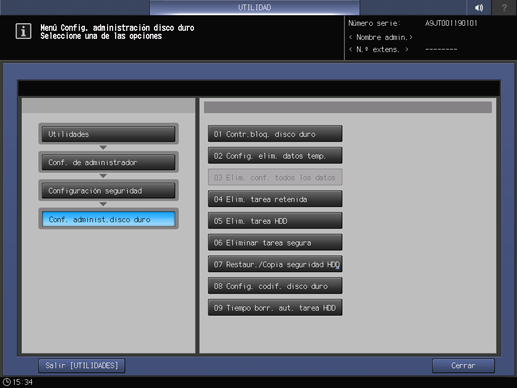Open 08 Config. codif. disco duro
This screenshot has height=388, width=517.
pos(275,286)
